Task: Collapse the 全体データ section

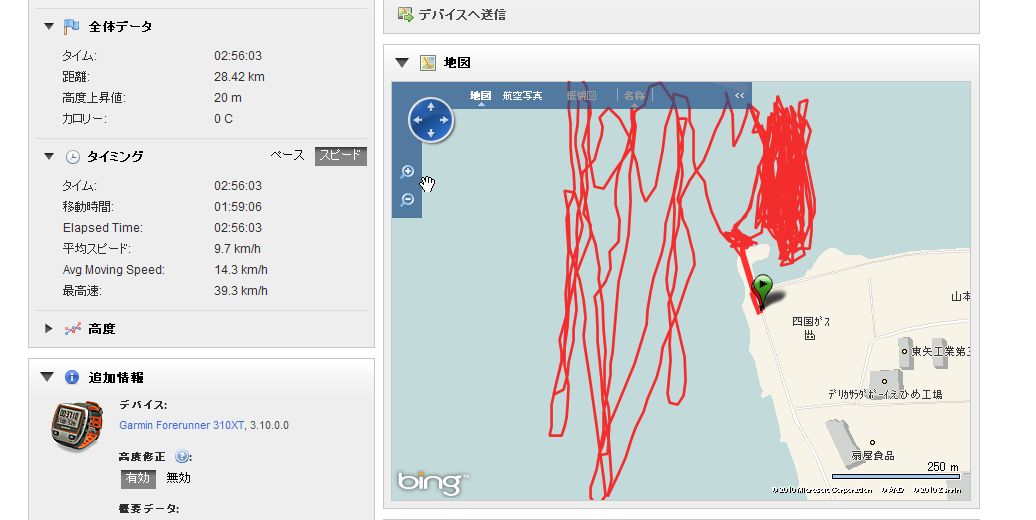Action: coord(48,26)
